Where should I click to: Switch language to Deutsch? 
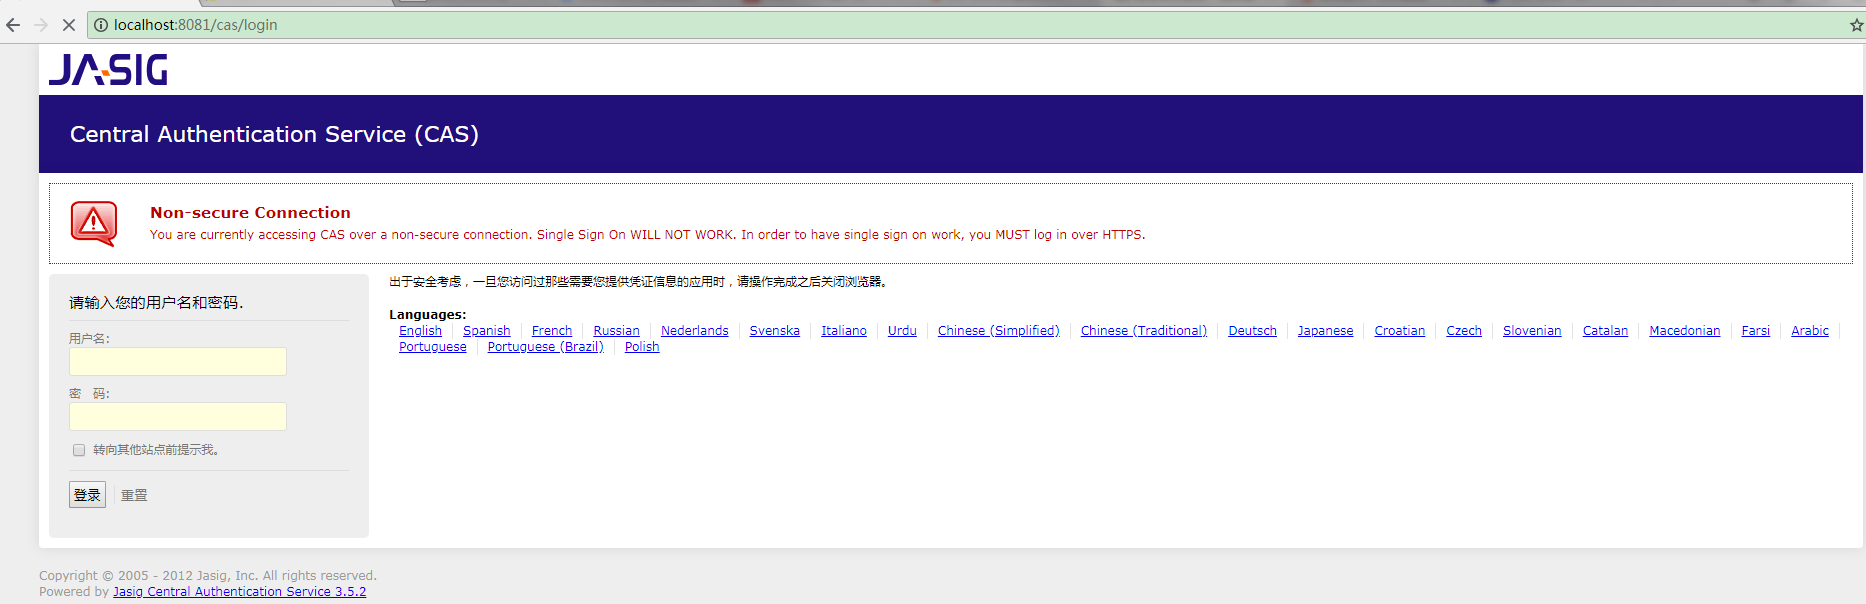coord(1253,331)
